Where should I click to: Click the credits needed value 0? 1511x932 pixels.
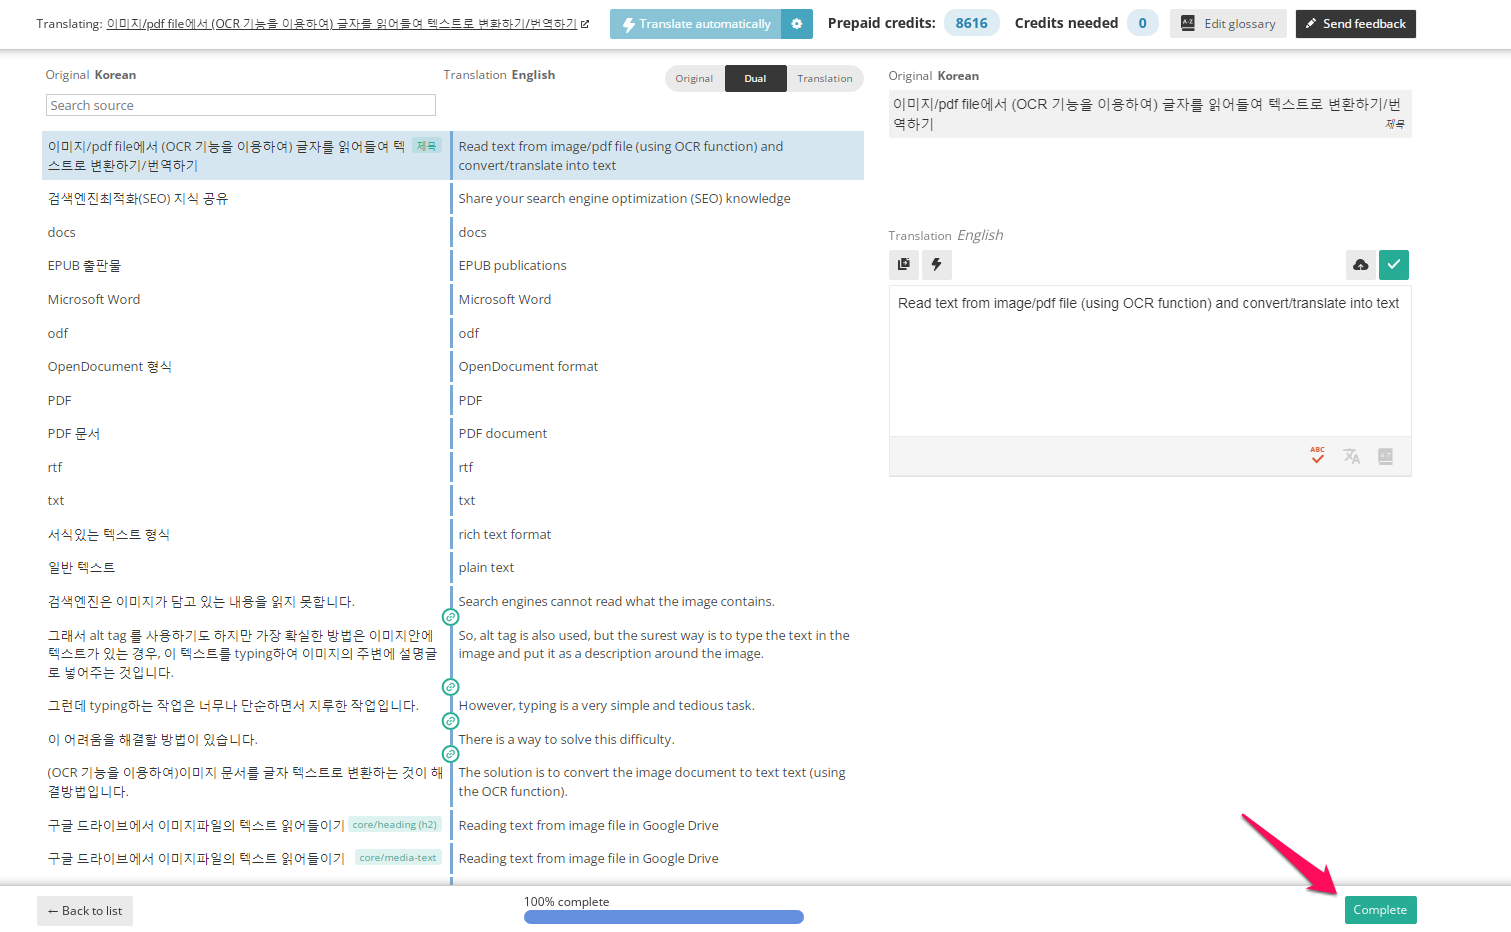point(1142,23)
